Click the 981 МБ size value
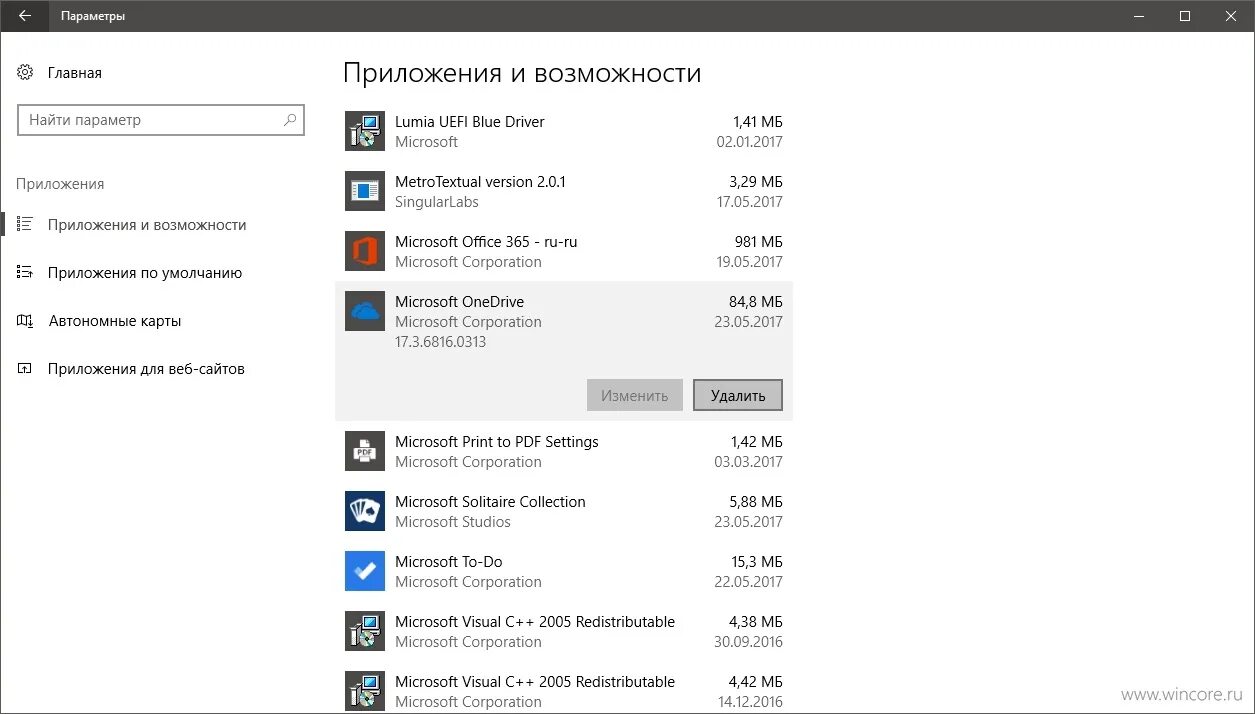Viewport: 1255px width, 714px height. 758,242
